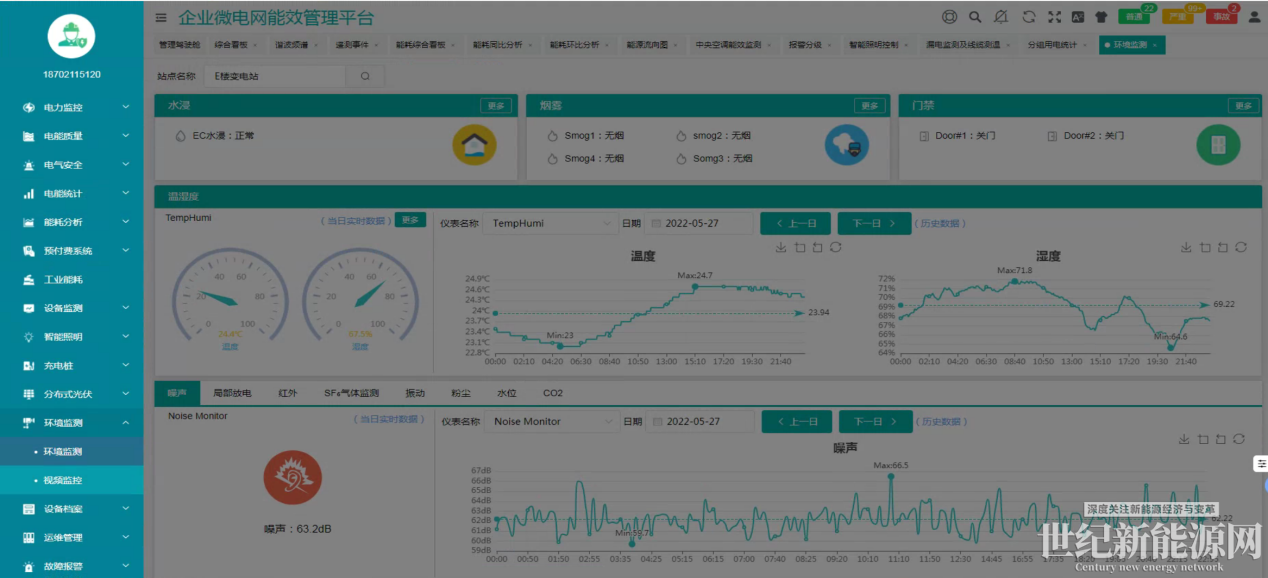Search station name with magnifier button
This screenshot has width=1268, height=578.
[x=365, y=76]
